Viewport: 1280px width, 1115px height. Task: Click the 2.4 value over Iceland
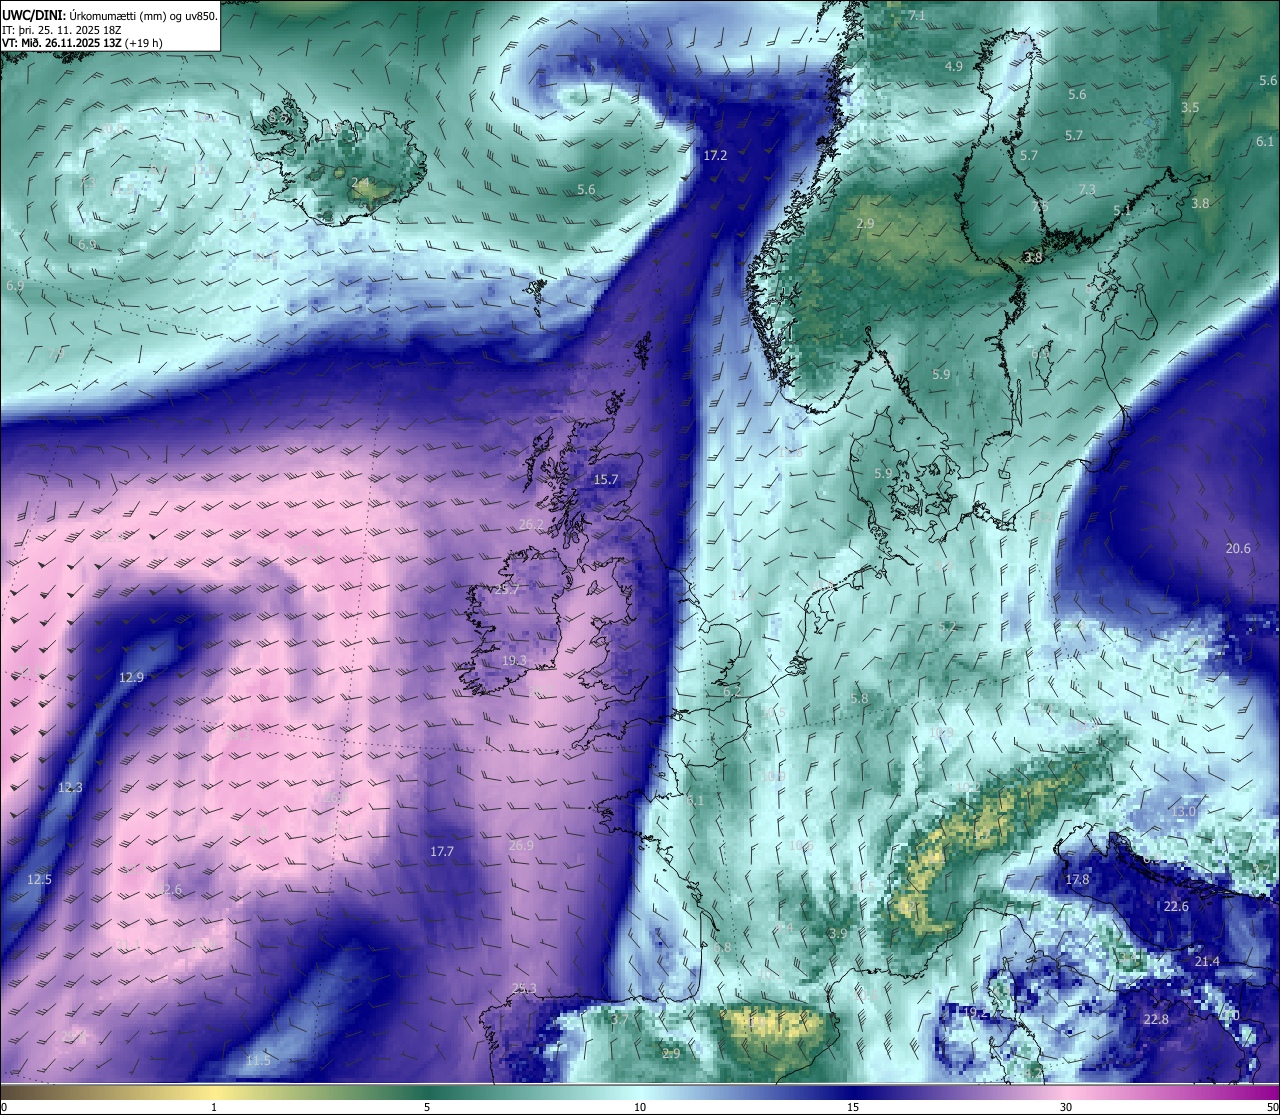point(361,182)
